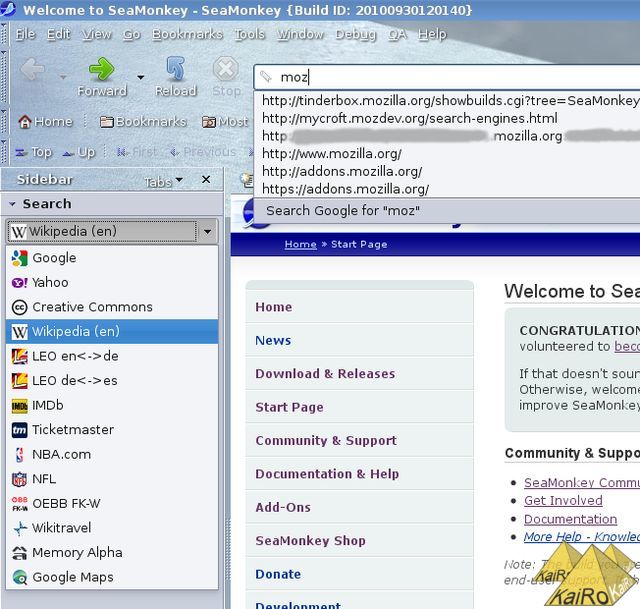Choose LEO de<->es search engine
Screen dimensions: 640x609
point(112,380)
